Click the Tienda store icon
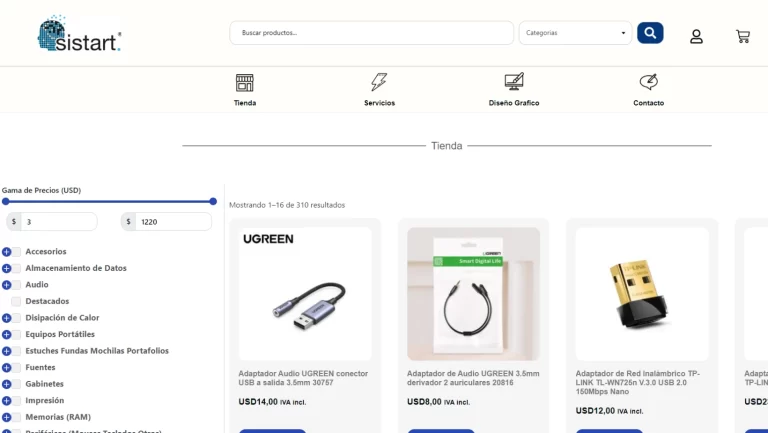Screen dimensions: 768x433 tap(244, 83)
